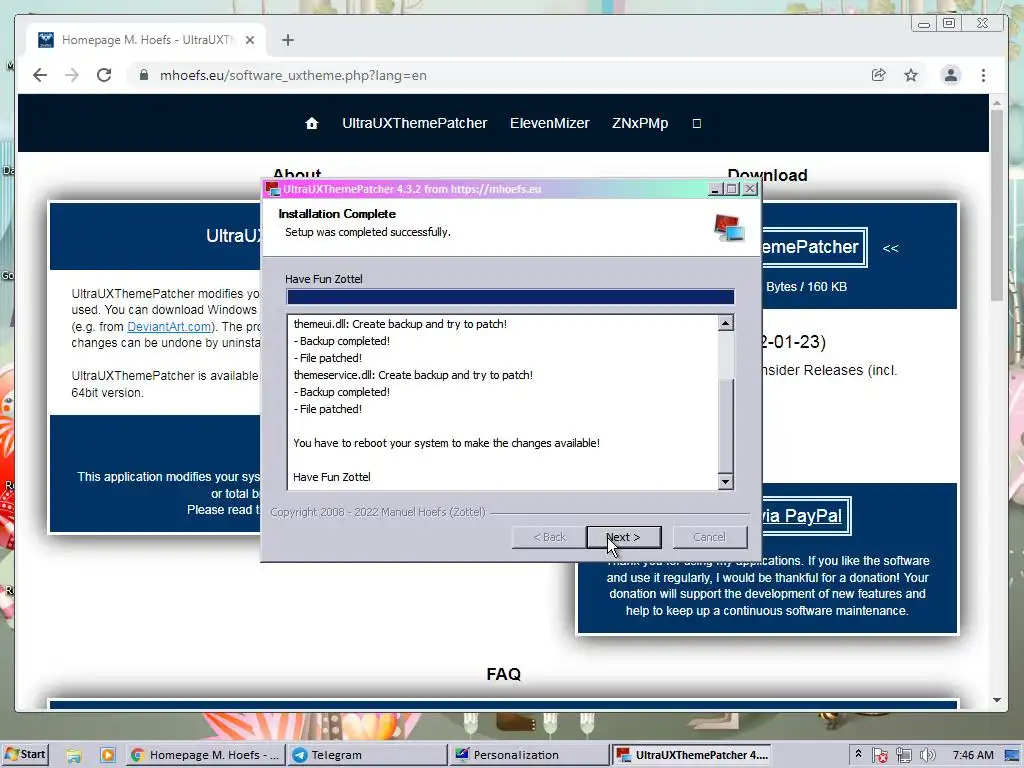This screenshot has height=768, width=1024.
Task: View site lock information icon
Action: click(144, 75)
